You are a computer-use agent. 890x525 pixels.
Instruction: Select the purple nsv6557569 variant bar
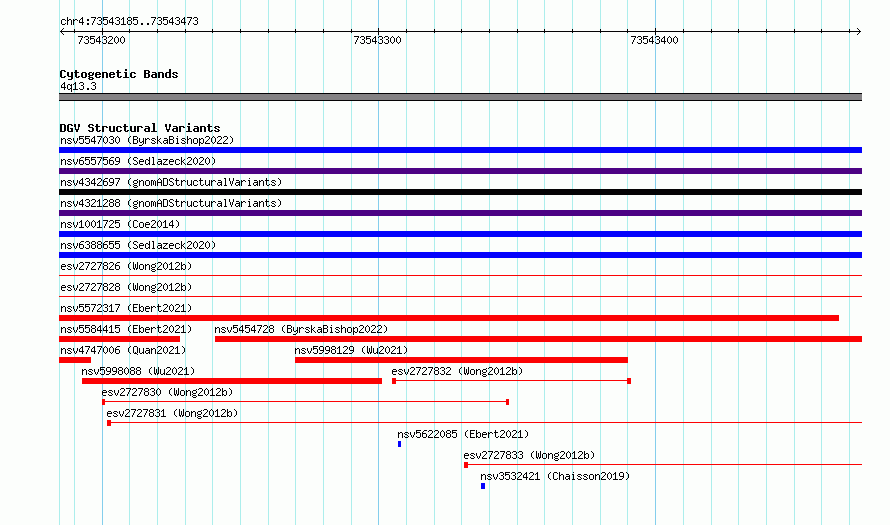(460, 171)
